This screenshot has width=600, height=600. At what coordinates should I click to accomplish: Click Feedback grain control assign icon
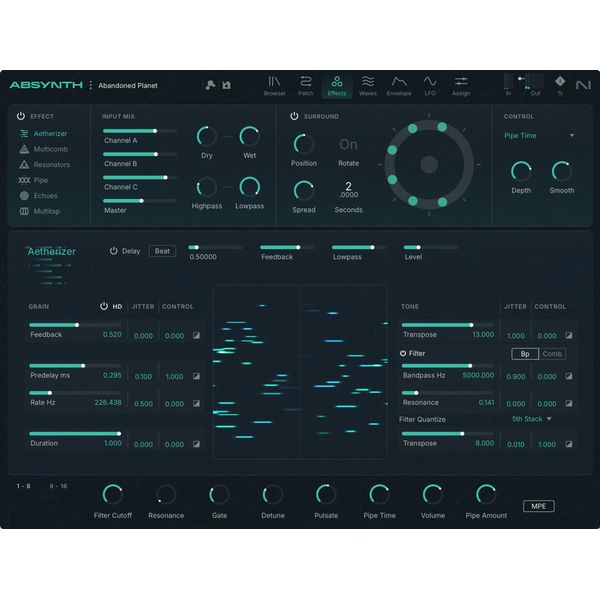click(196, 335)
